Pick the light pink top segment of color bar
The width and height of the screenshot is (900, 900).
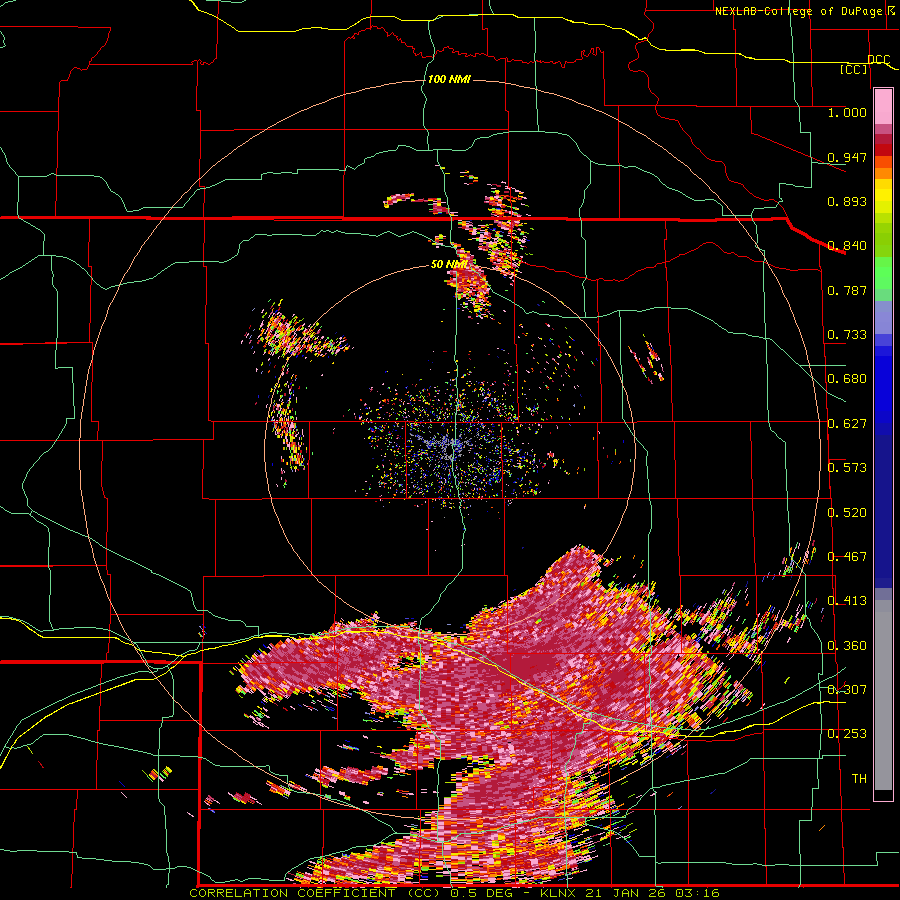click(883, 106)
